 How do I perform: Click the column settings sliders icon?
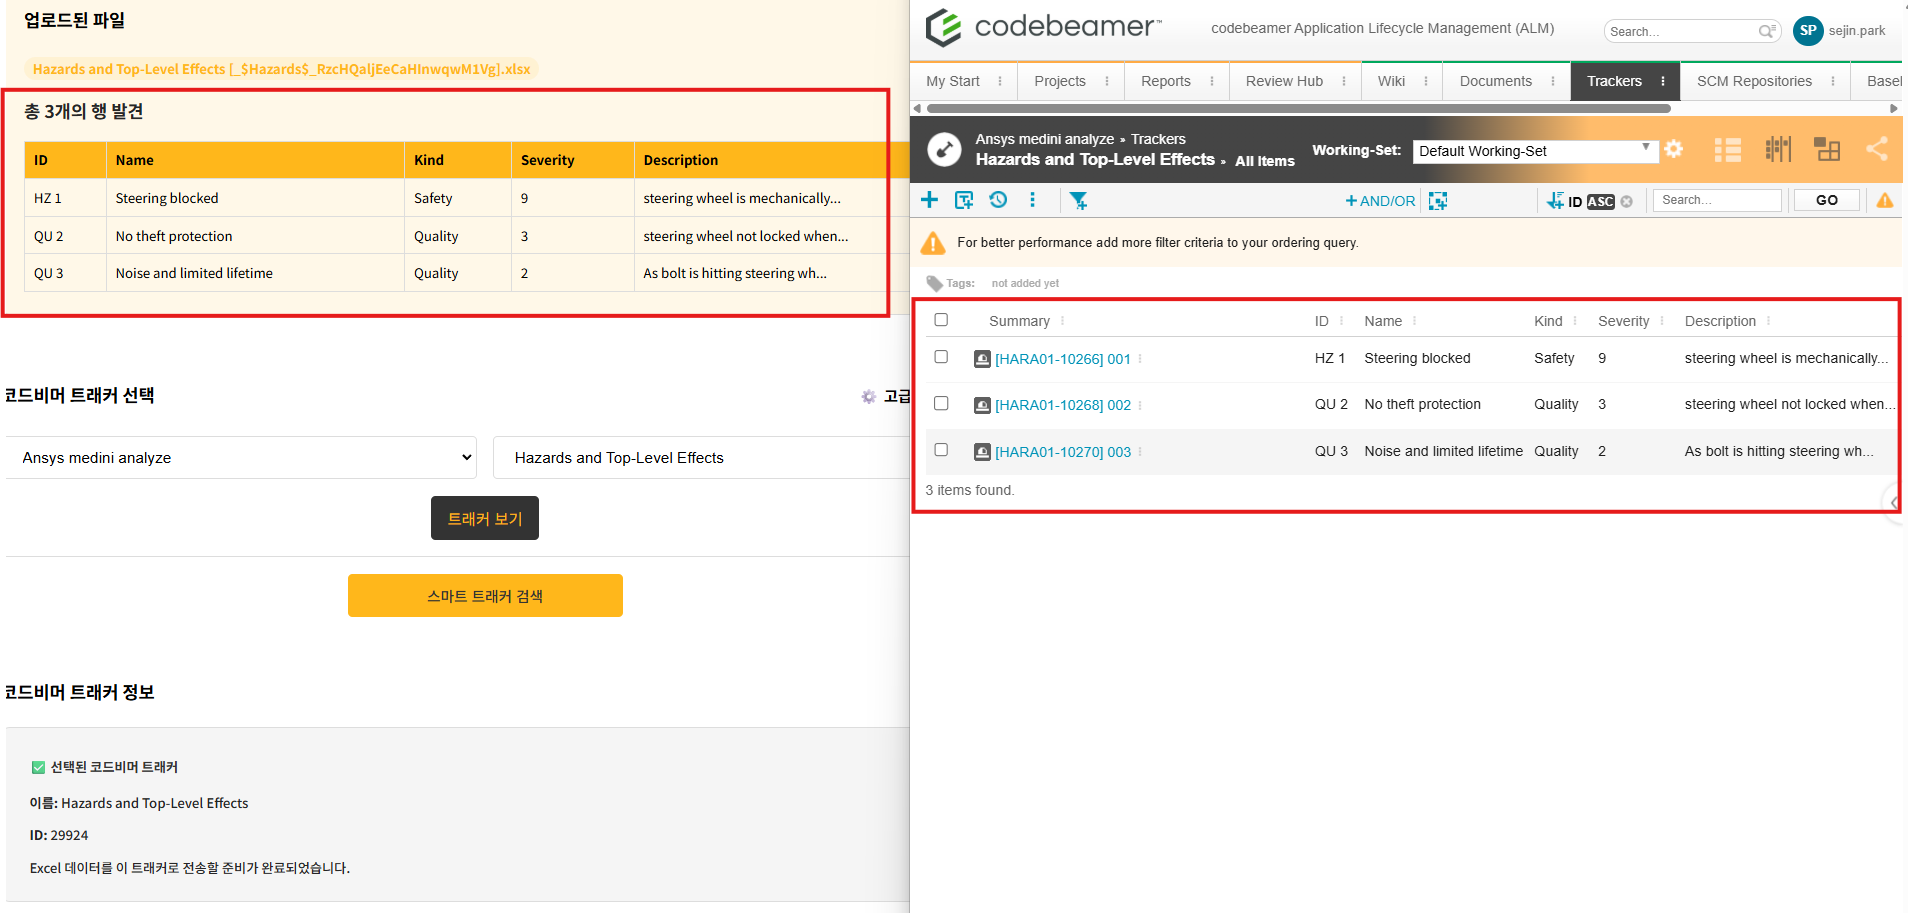coord(1778,150)
